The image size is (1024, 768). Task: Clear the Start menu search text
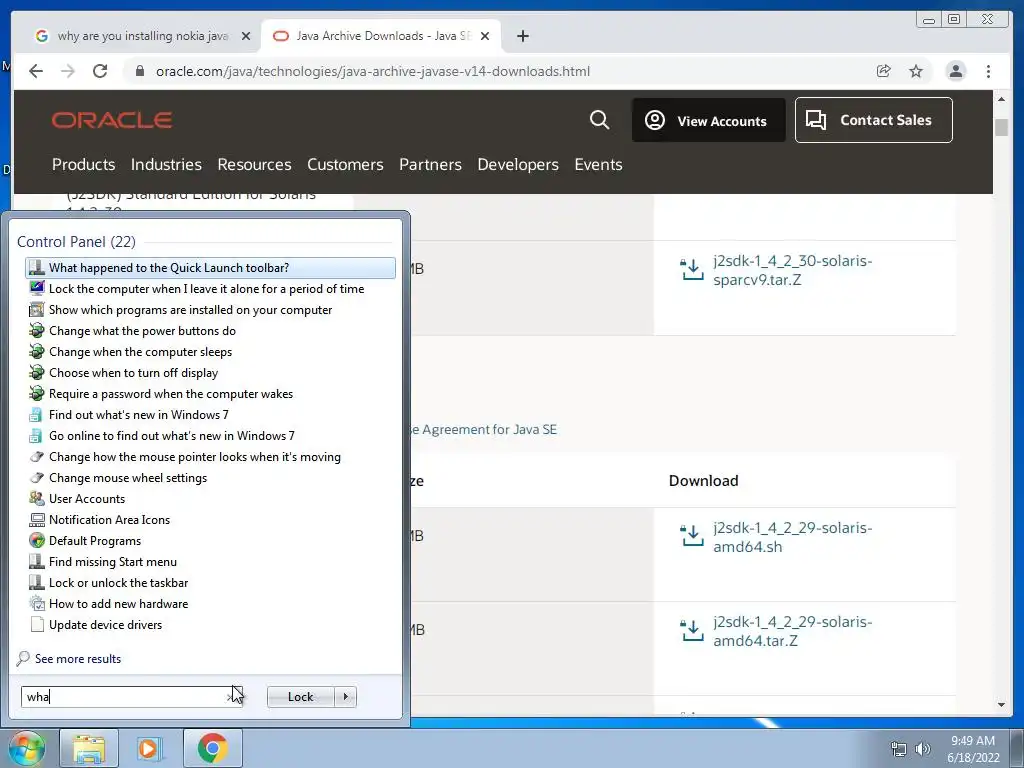point(232,697)
